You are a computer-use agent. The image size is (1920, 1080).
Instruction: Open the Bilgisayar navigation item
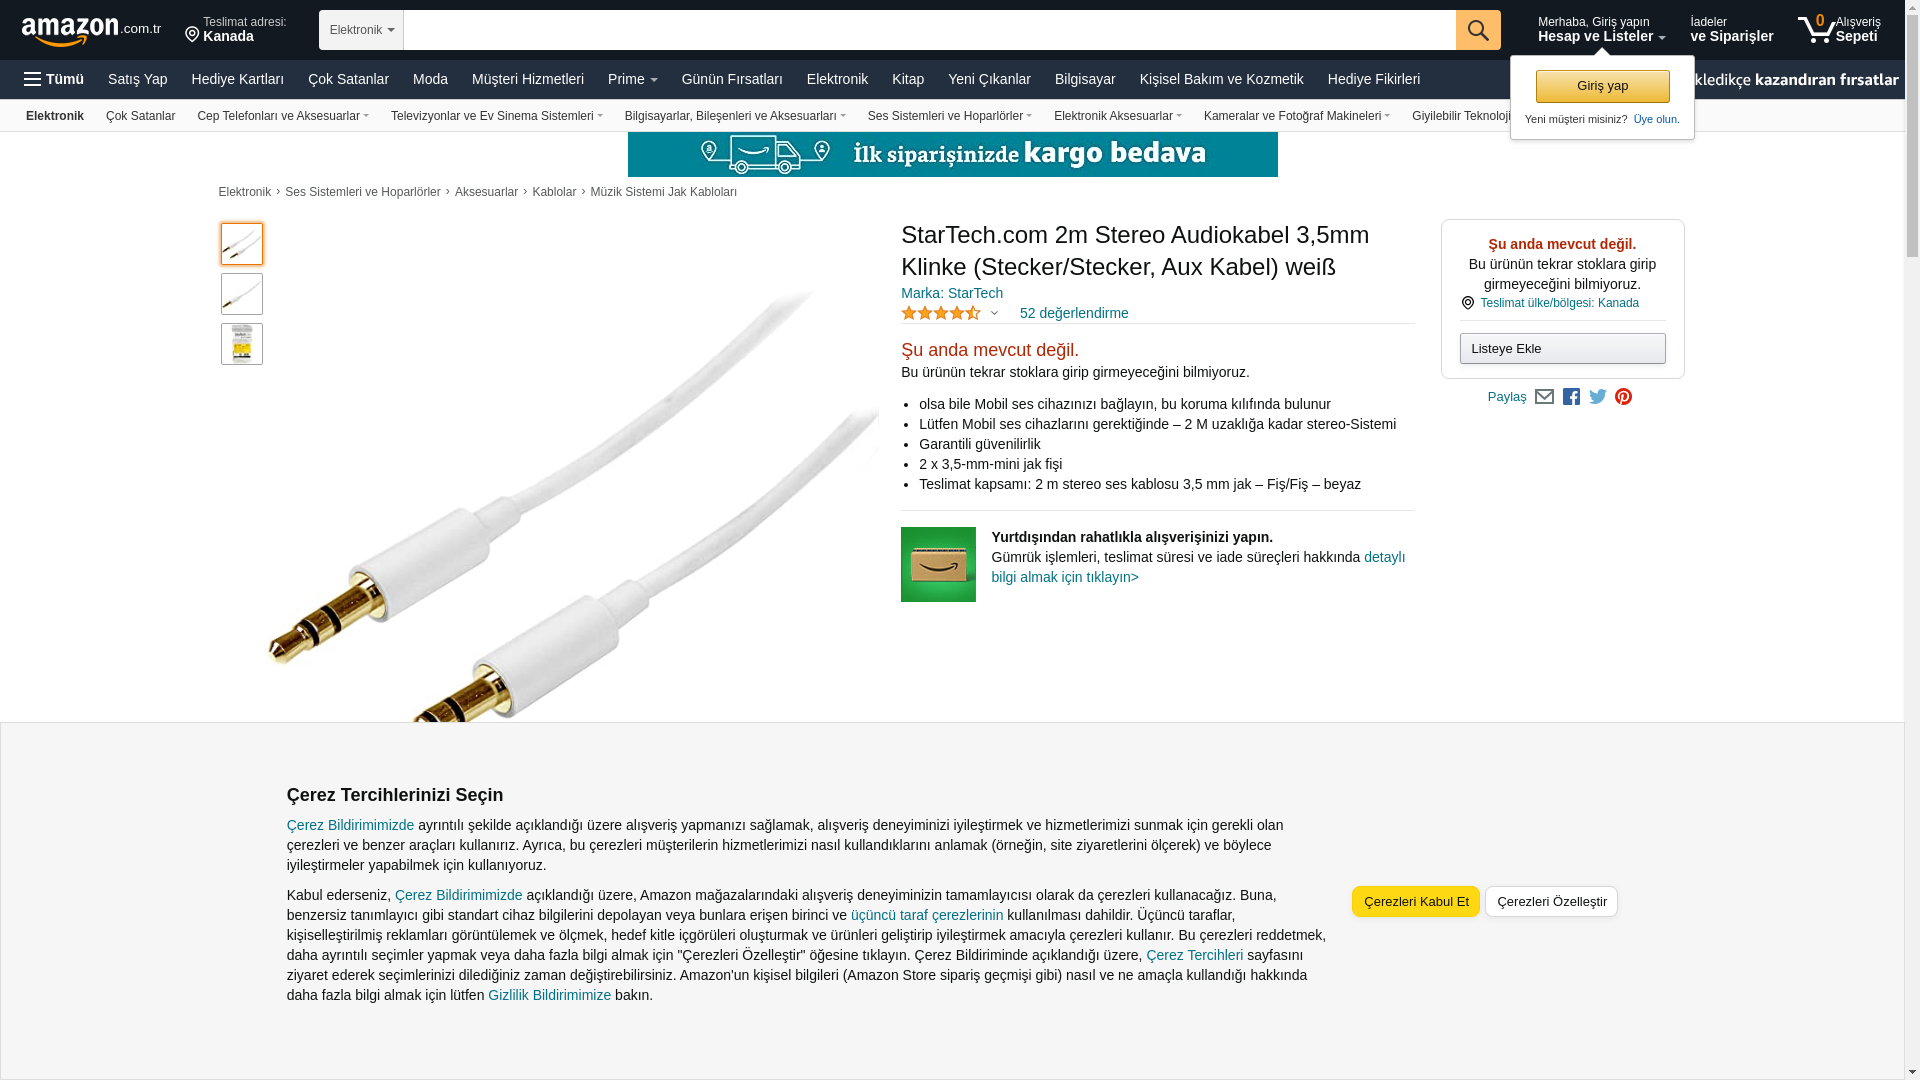[1085, 79]
